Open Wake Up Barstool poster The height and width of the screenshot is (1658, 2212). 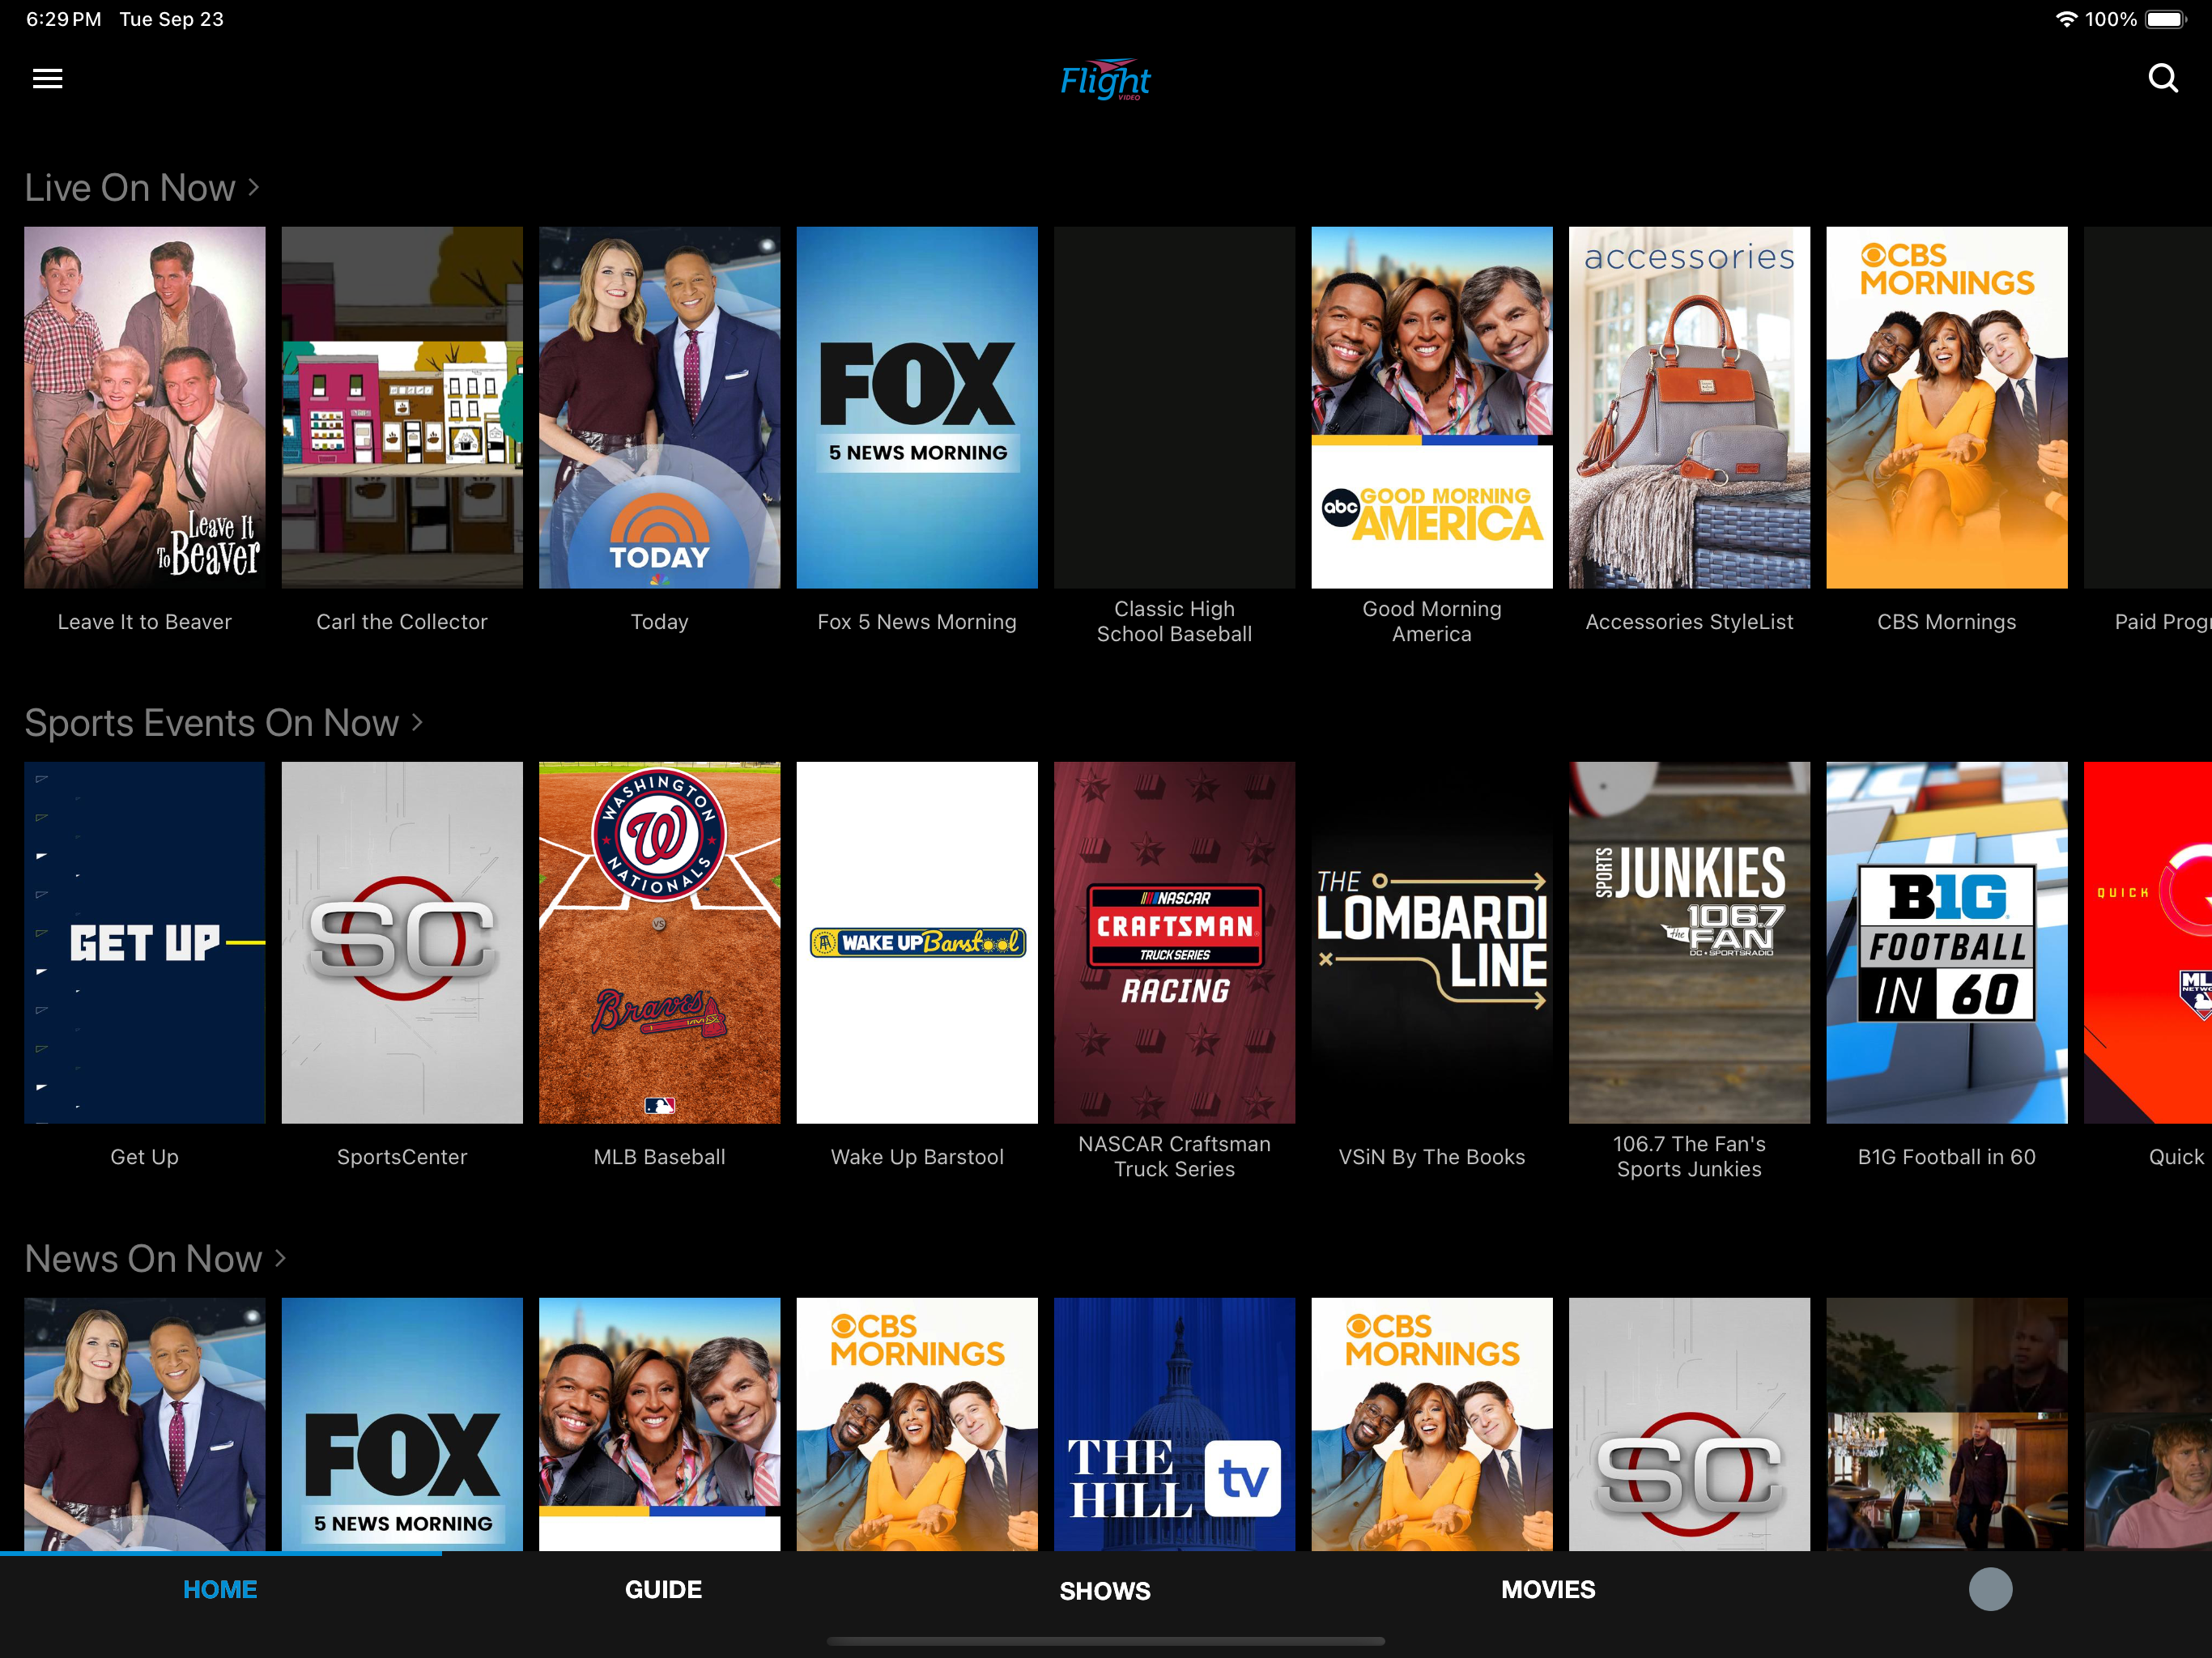pyautogui.click(x=917, y=943)
